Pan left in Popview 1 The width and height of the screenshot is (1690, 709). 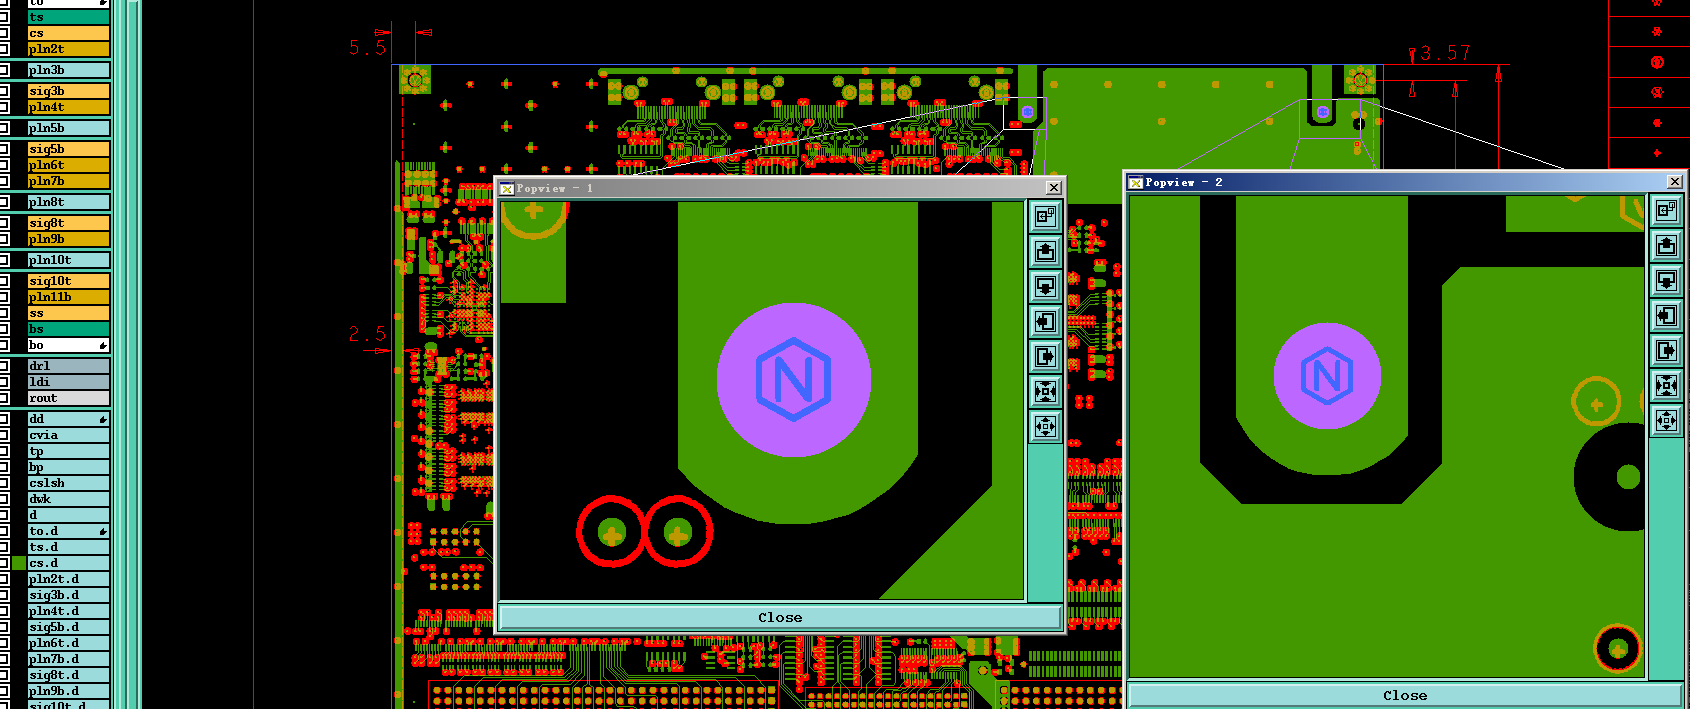click(x=1045, y=321)
